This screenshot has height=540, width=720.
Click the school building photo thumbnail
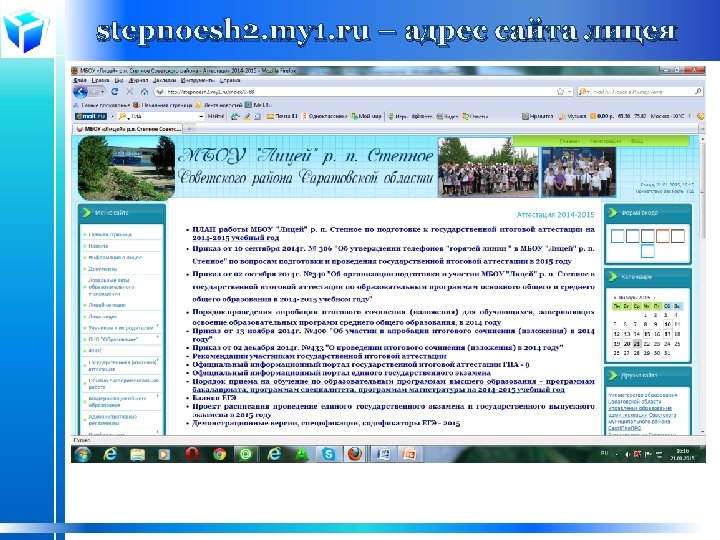(126, 168)
